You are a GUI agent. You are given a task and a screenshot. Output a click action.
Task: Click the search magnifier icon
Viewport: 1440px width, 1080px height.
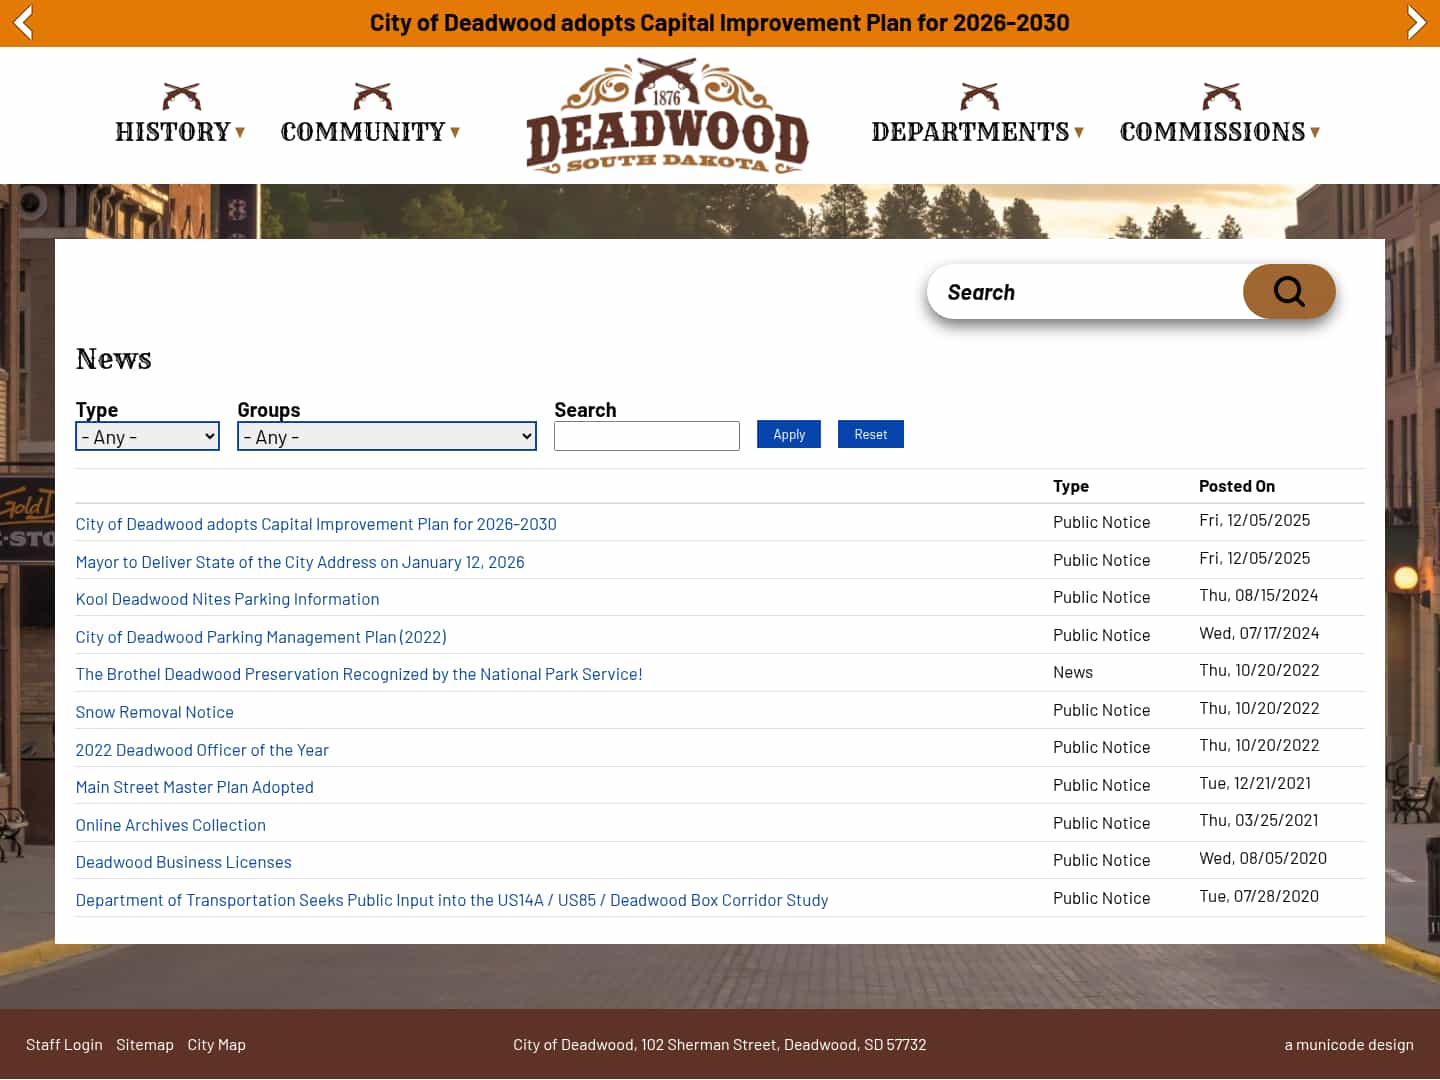pyautogui.click(x=1289, y=291)
